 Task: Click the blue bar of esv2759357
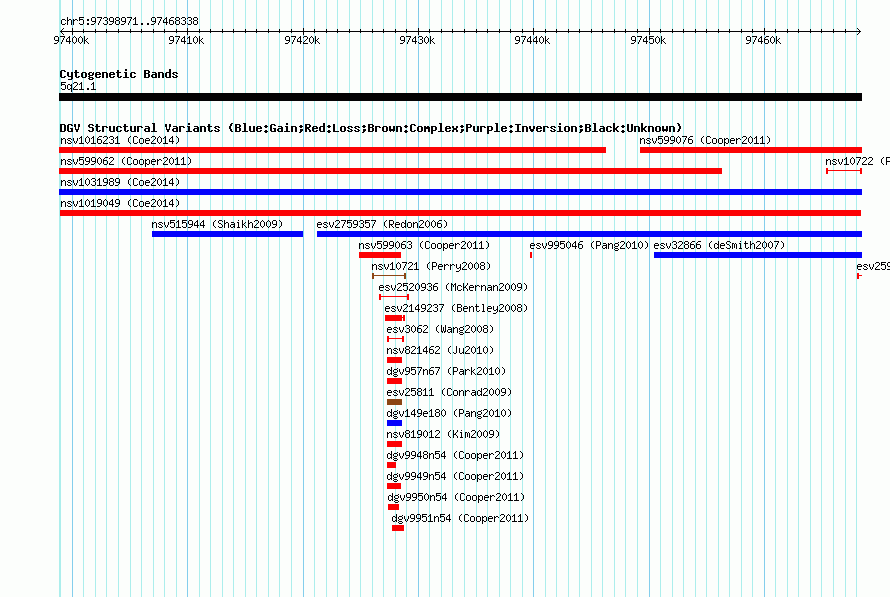pyautogui.click(x=589, y=234)
